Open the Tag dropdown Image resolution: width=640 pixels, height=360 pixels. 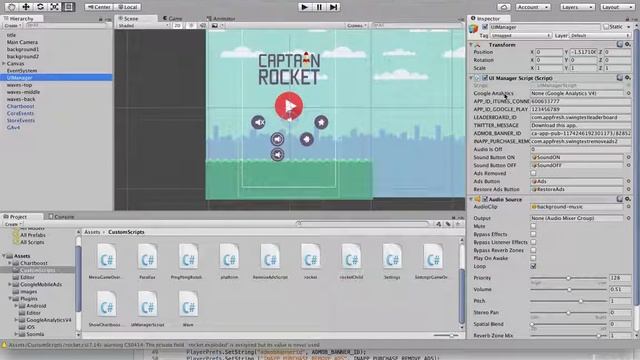coord(521,36)
